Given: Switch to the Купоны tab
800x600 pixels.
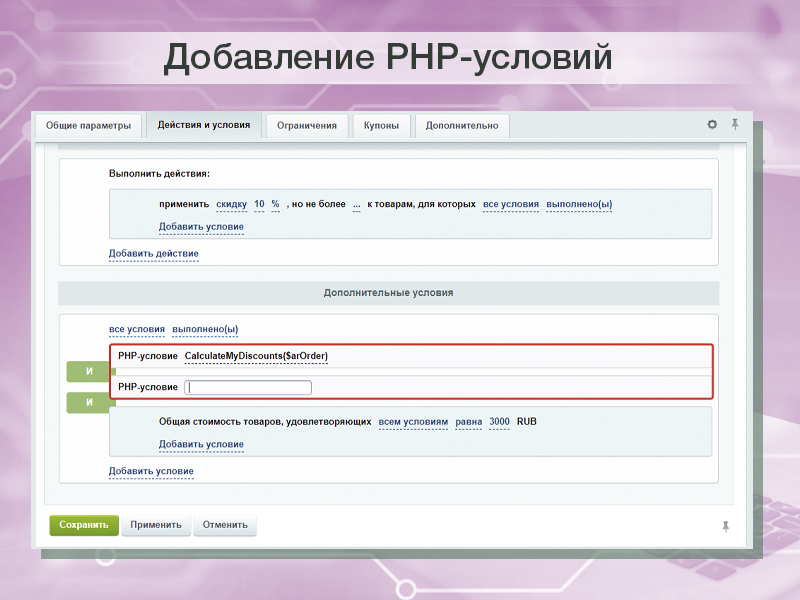Looking at the screenshot, I should [x=381, y=126].
